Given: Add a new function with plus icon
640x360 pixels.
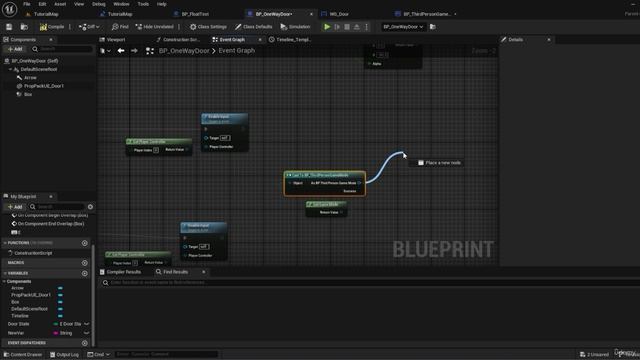Looking at the screenshot, I should [x=84, y=243].
